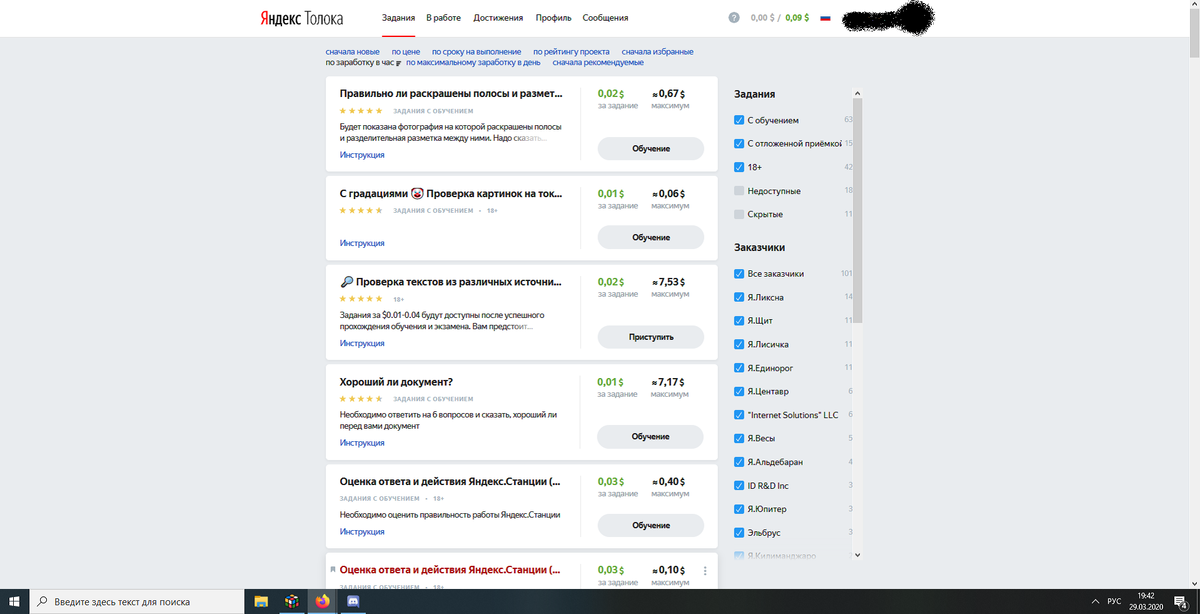
Task: Click the filter panel scrollbar down arrow
Action: tap(858, 553)
